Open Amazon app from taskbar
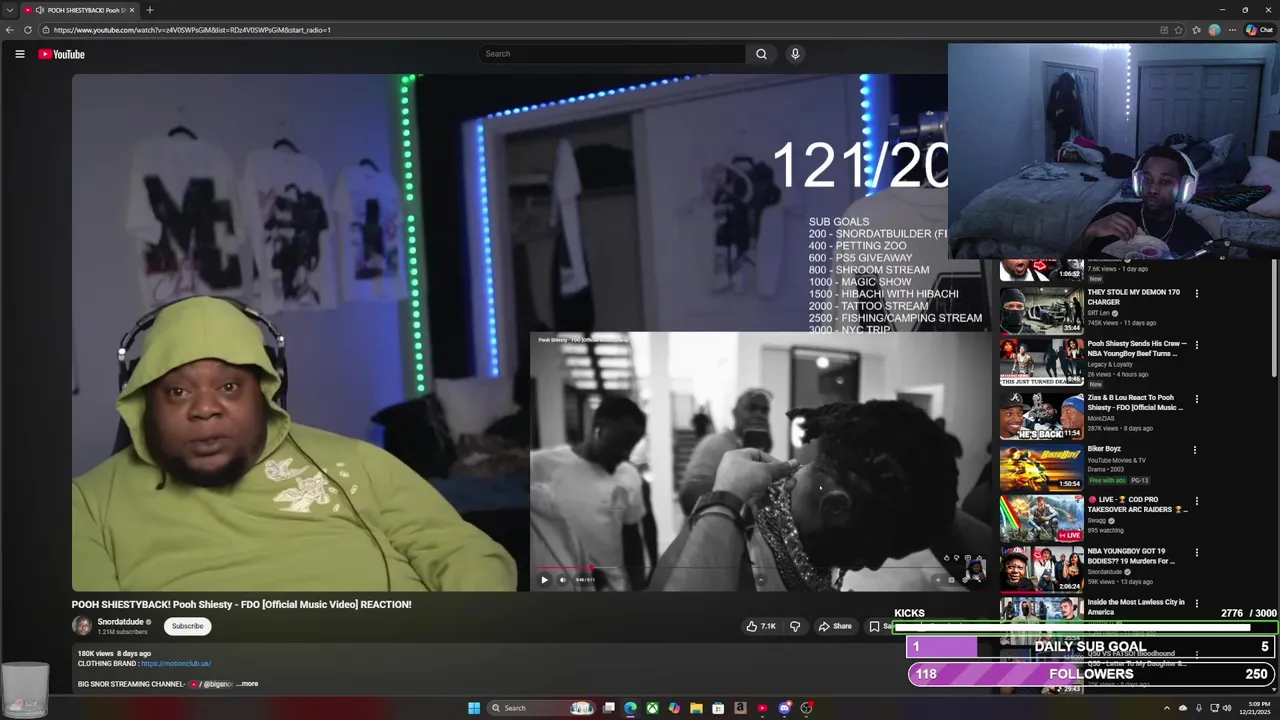Image resolution: width=1280 pixels, height=720 pixels. click(x=740, y=708)
